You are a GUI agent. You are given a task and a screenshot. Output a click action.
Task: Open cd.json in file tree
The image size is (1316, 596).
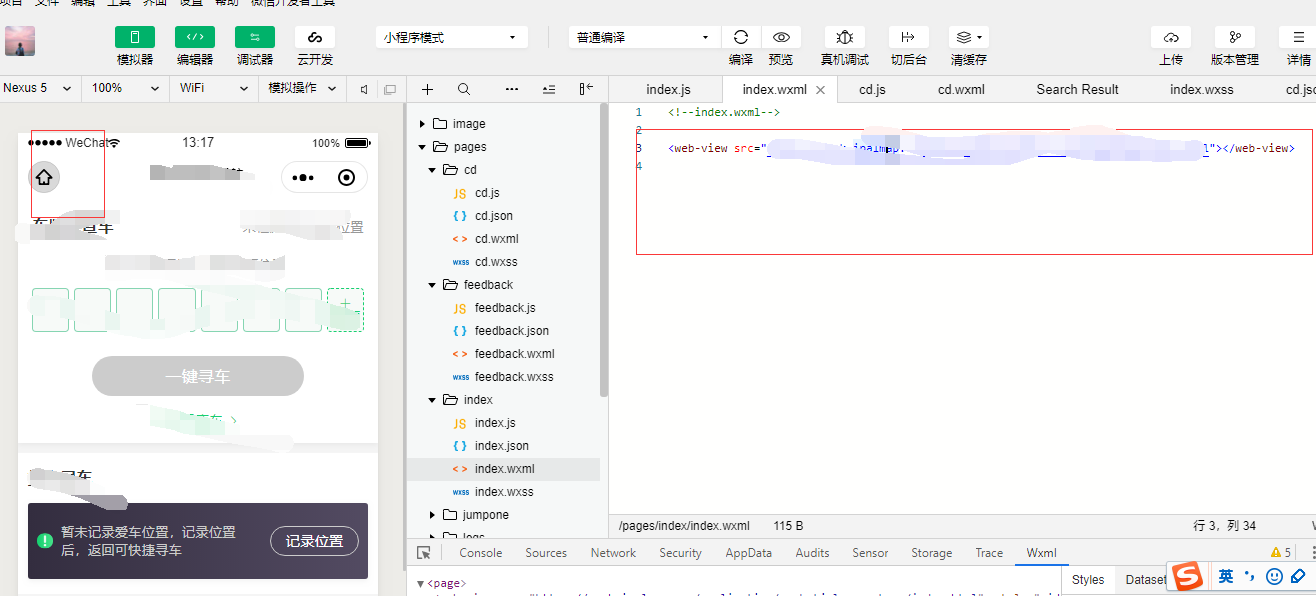click(x=494, y=216)
